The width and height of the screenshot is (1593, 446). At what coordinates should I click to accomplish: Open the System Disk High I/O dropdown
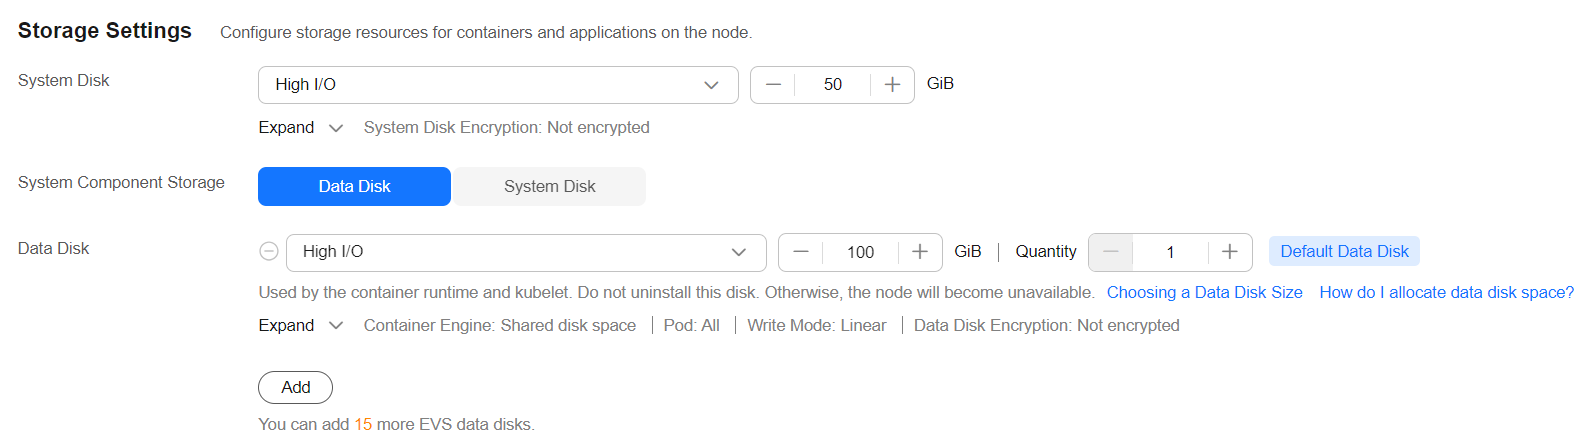click(x=498, y=85)
